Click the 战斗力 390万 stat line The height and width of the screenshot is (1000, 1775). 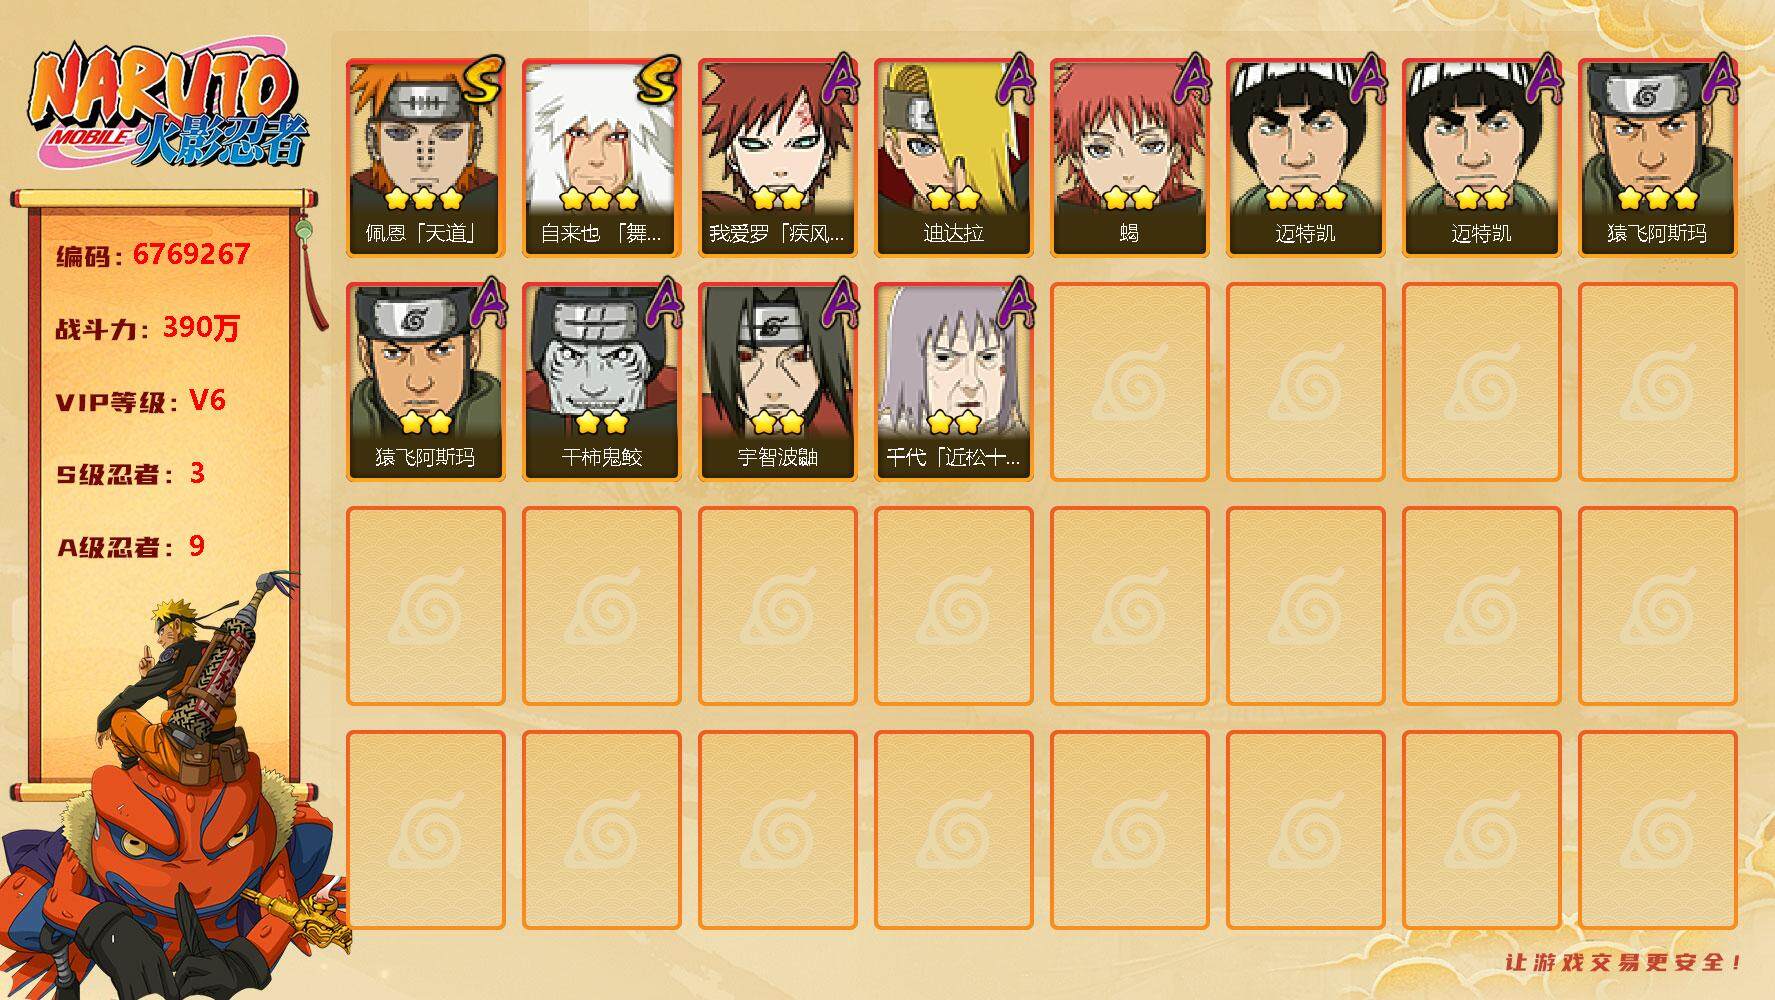[x=148, y=328]
